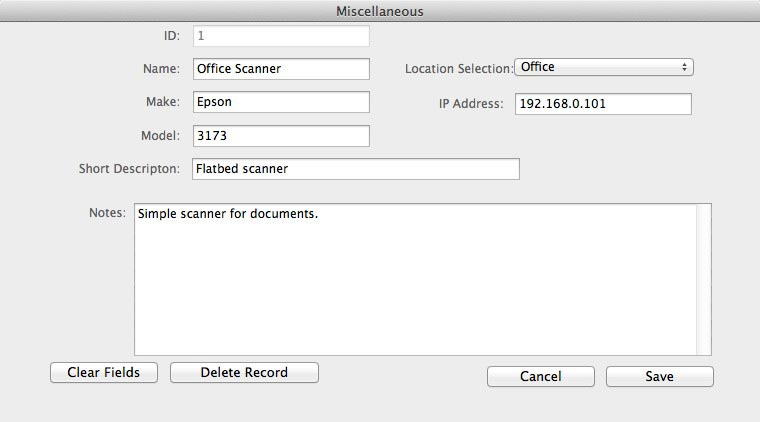Open the Location Selection dropdown
Screen dimensions: 760x422
coord(604,67)
